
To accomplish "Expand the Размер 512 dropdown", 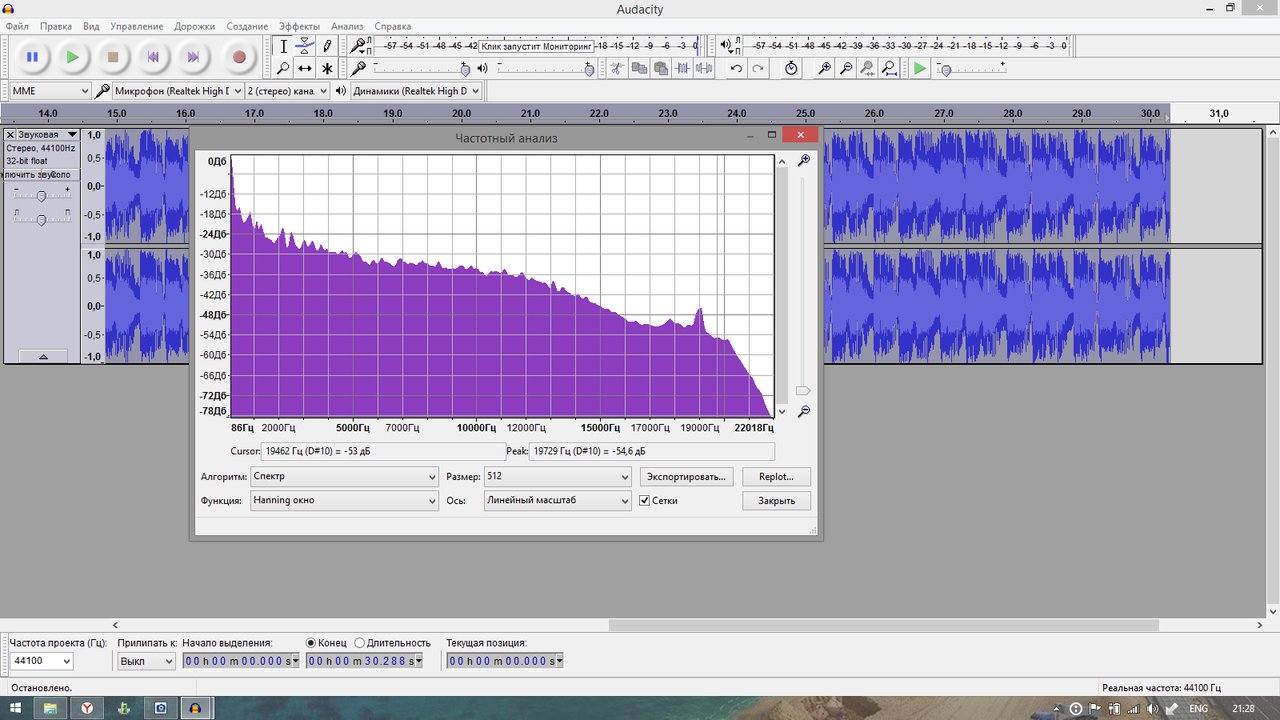I will pos(558,477).
